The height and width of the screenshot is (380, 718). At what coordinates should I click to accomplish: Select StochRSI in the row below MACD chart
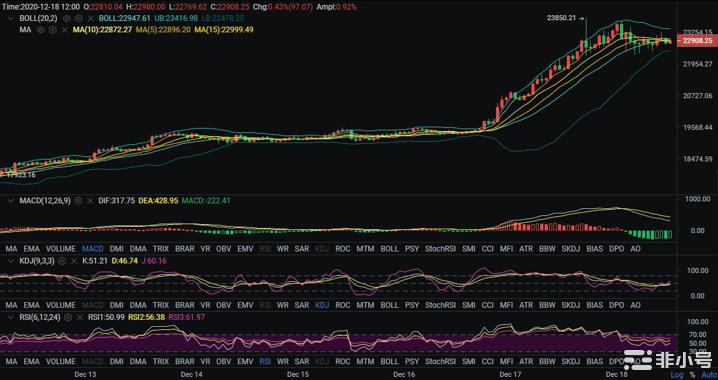click(x=441, y=249)
